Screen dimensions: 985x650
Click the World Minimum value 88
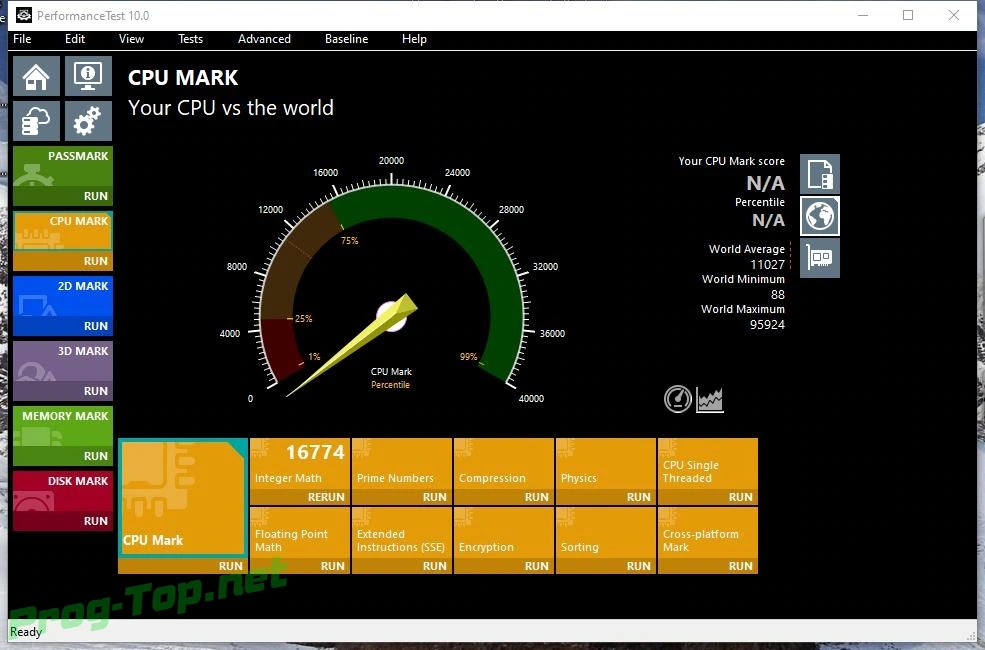[x=778, y=295]
